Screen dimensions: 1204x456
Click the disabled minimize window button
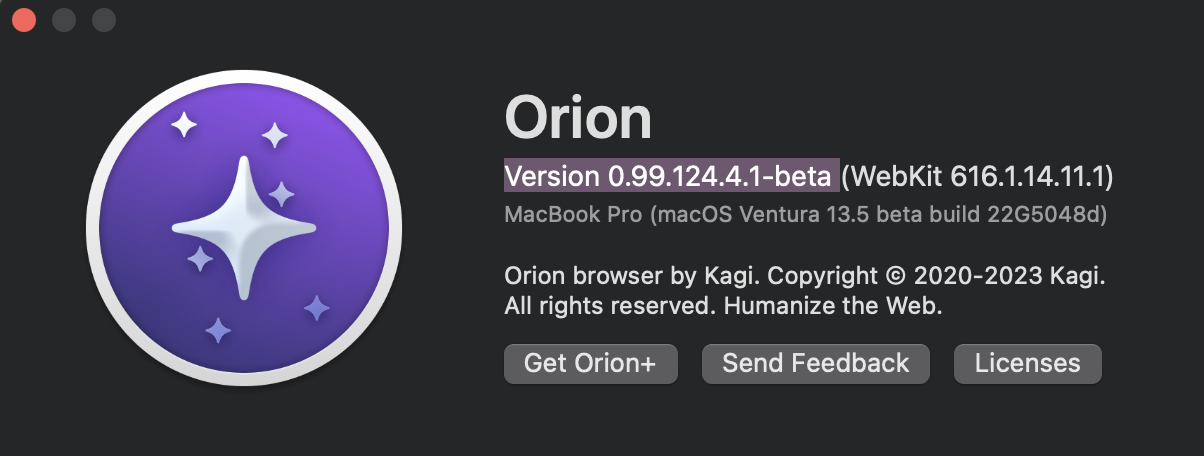point(64,20)
